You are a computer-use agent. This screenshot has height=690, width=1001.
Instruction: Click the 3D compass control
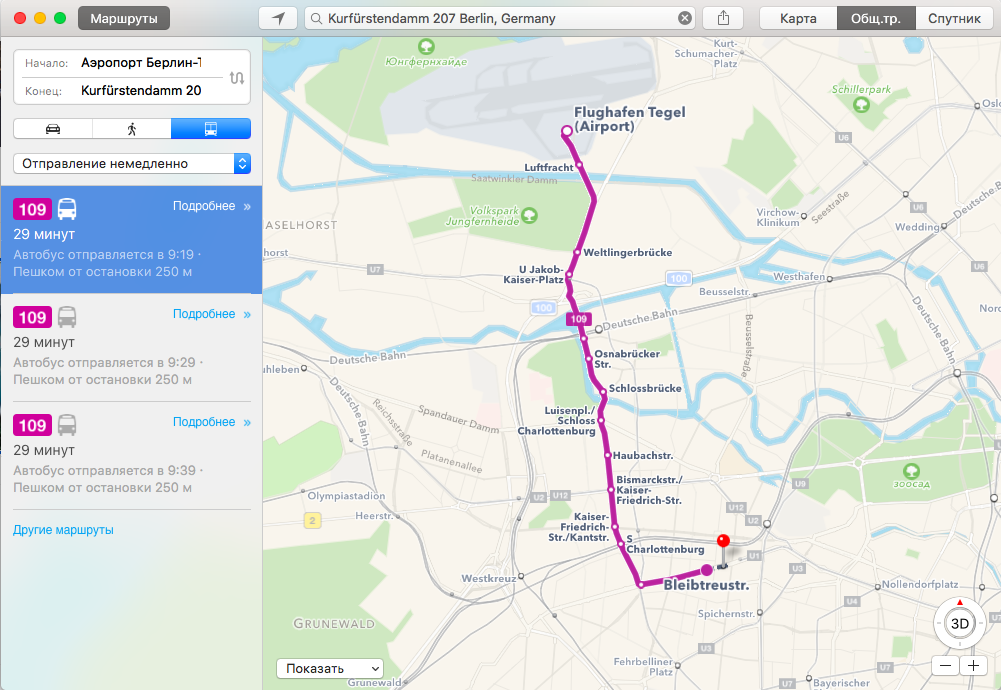960,624
